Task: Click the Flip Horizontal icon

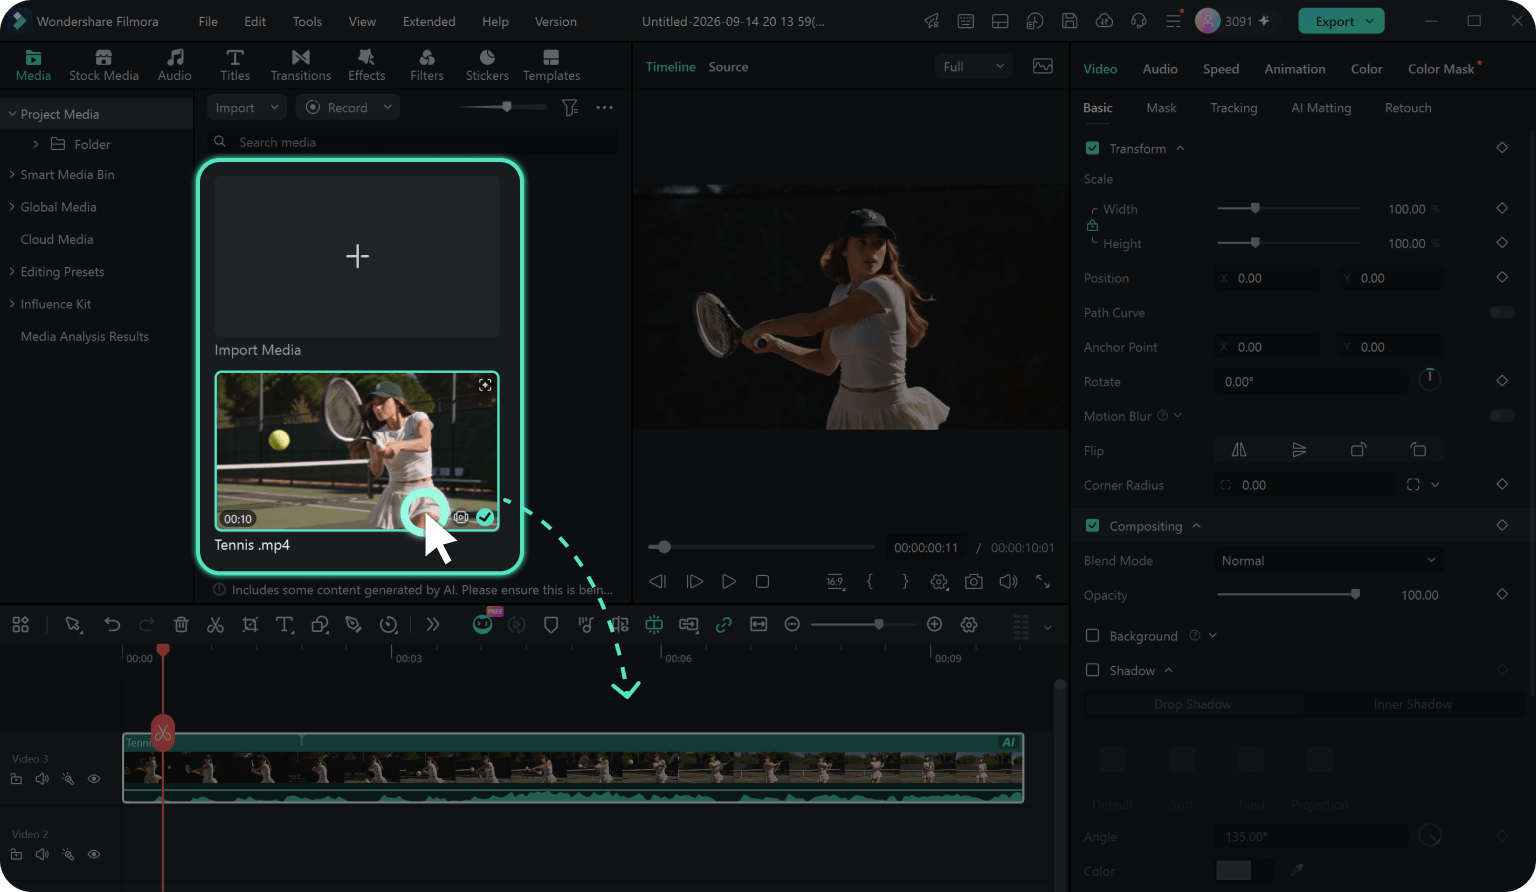Action: 1239,450
